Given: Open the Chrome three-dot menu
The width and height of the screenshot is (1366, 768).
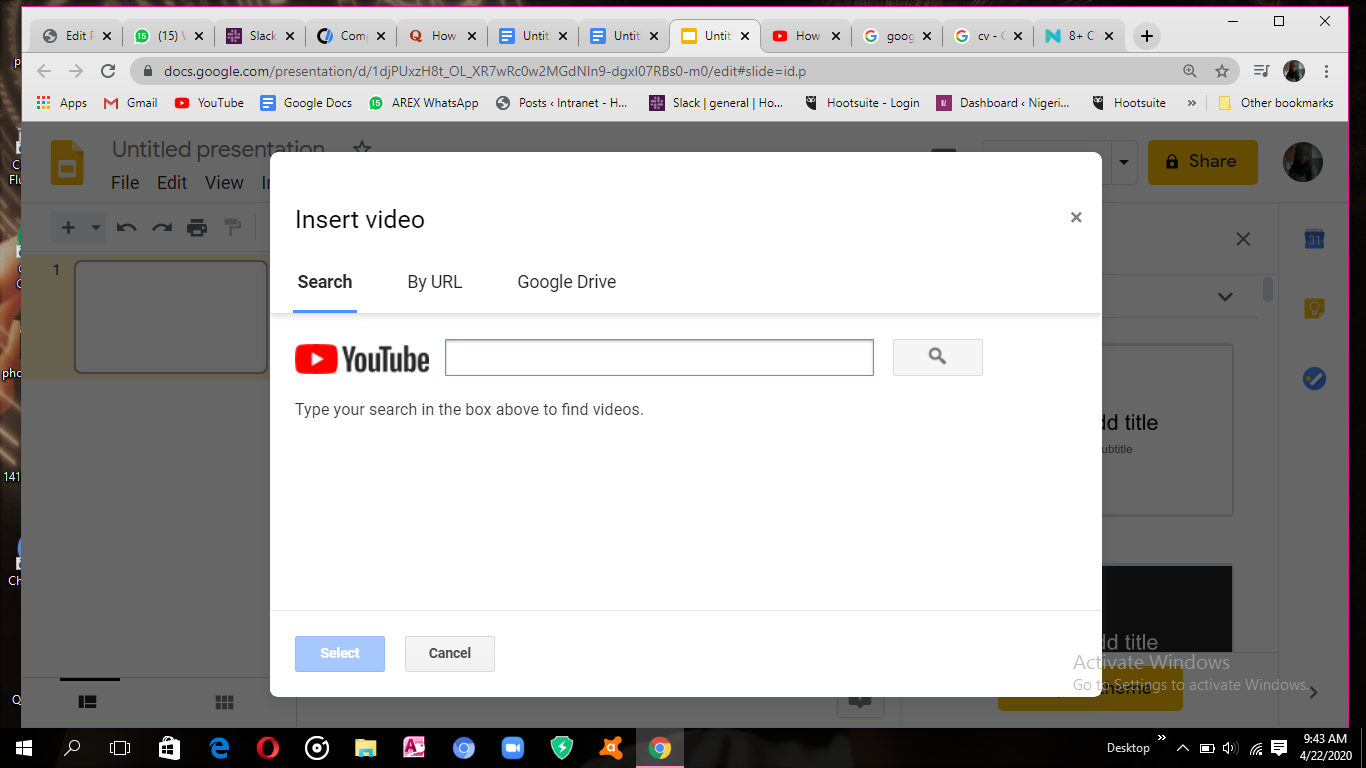Looking at the screenshot, I should (x=1327, y=71).
